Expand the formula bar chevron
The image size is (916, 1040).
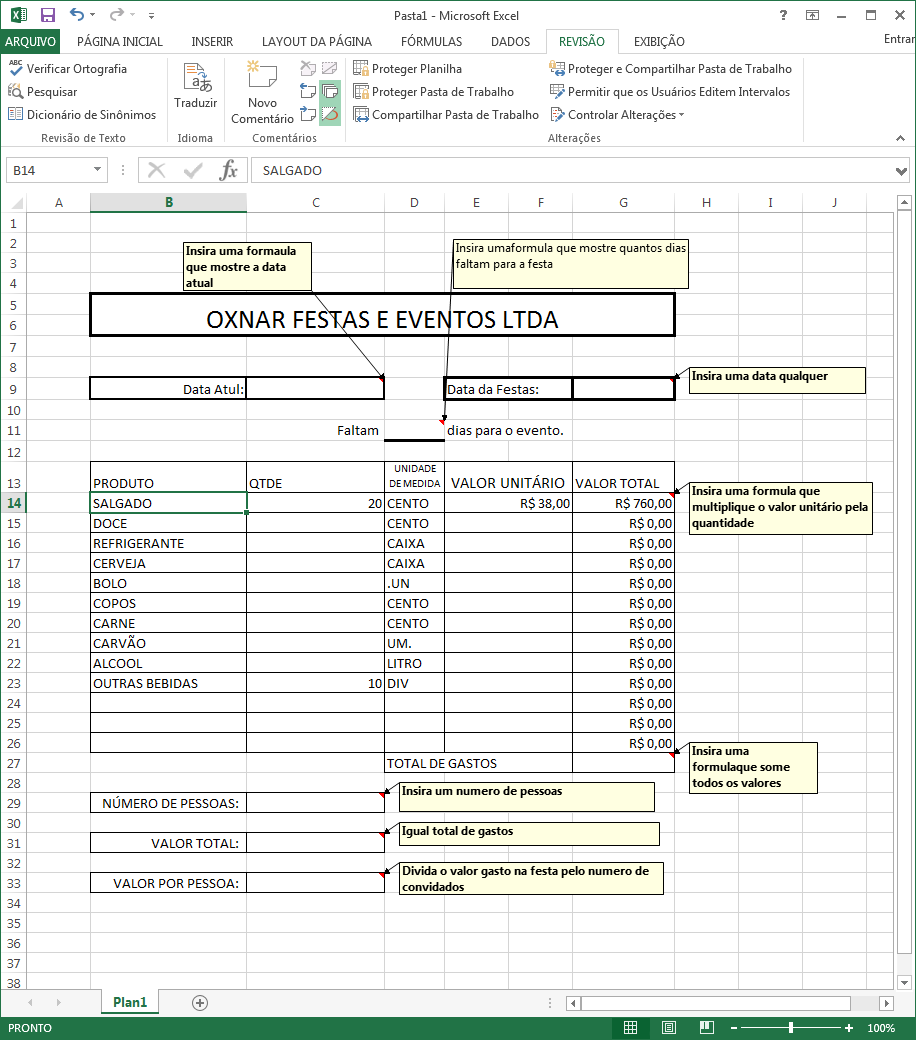pyautogui.click(x=901, y=171)
